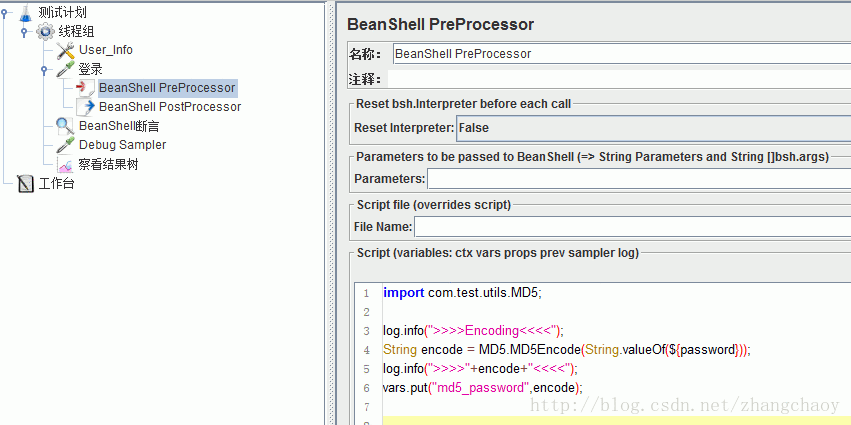Click the red arrow BeanShell PreProcessor icon
This screenshot has height=425, width=851.
pos(85,88)
